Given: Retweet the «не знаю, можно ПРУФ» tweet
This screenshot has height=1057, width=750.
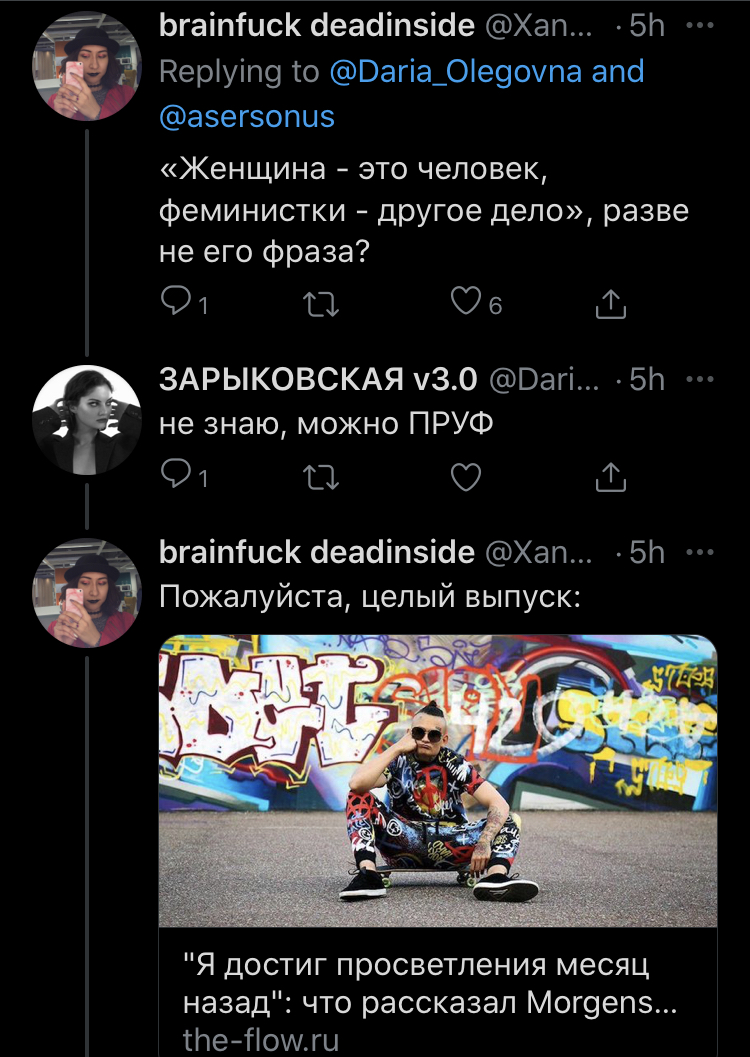Looking at the screenshot, I should click(321, 477).
